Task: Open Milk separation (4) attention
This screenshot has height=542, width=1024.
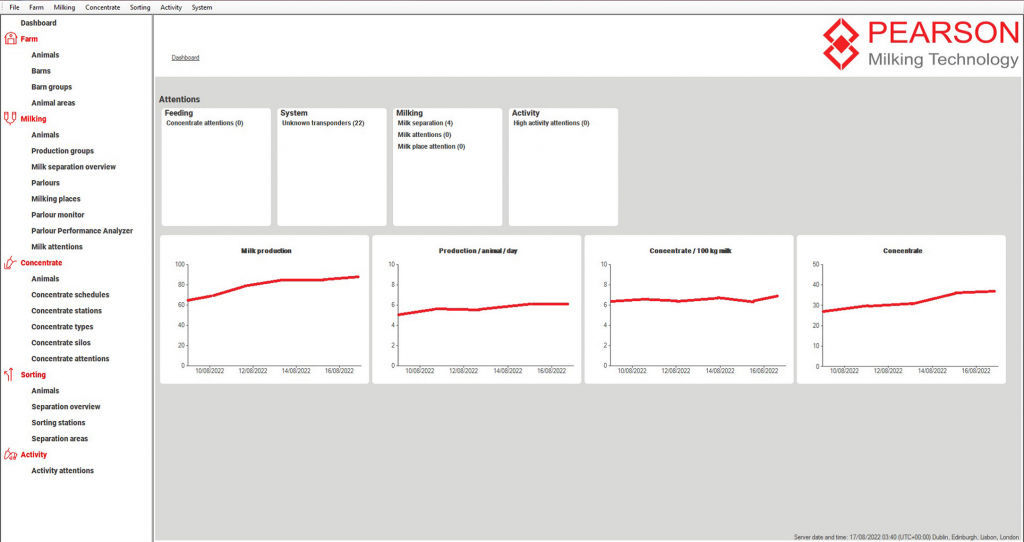Action: click(x=425, y=123)
